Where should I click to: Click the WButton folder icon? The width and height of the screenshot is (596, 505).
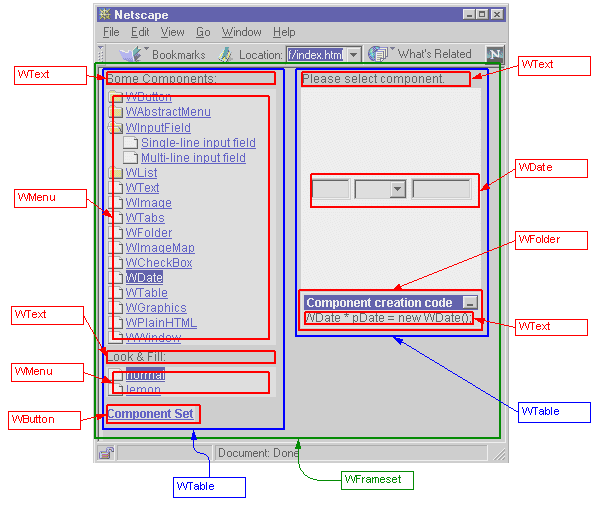116,97
